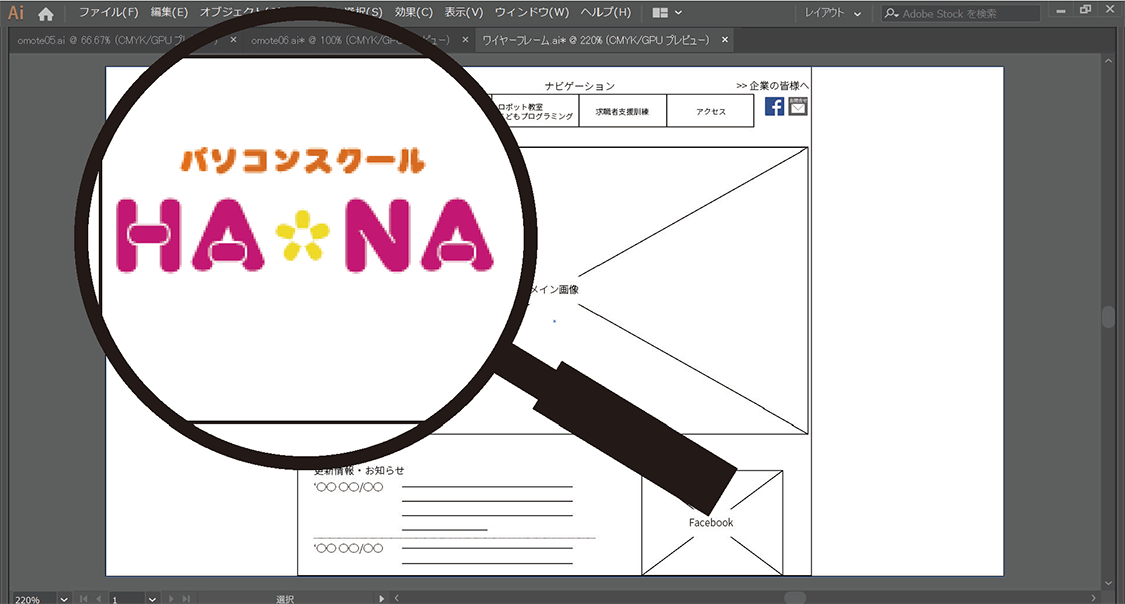
Task: Close the ワイヤーフレーム.ai tab
Action: [x=725, y=40]
